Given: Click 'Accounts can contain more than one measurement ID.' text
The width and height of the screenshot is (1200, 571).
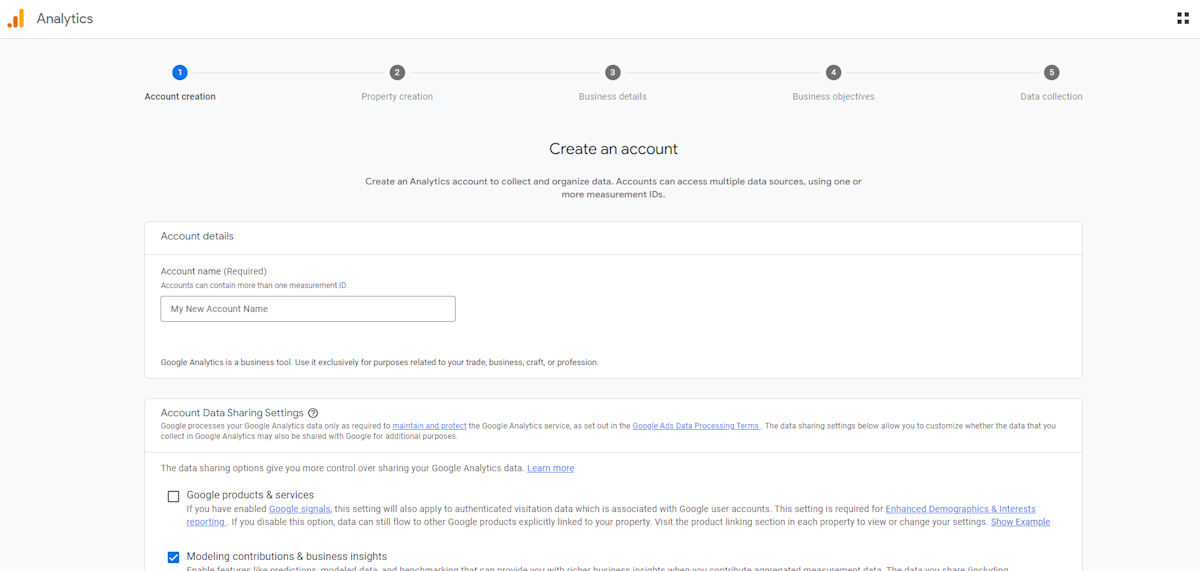Looking at the screenshot, I should coord(254,285).
